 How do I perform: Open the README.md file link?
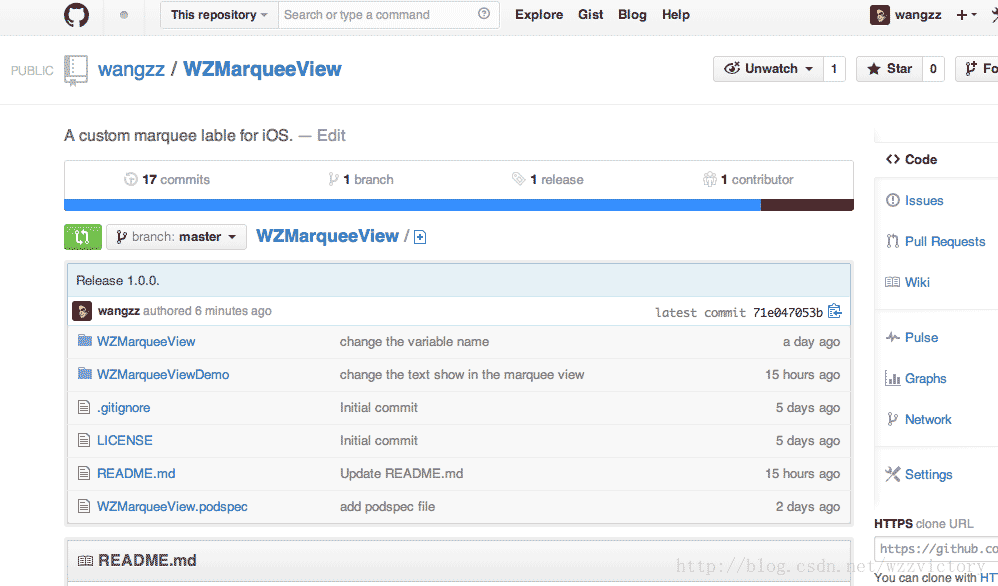click(136, 473)
